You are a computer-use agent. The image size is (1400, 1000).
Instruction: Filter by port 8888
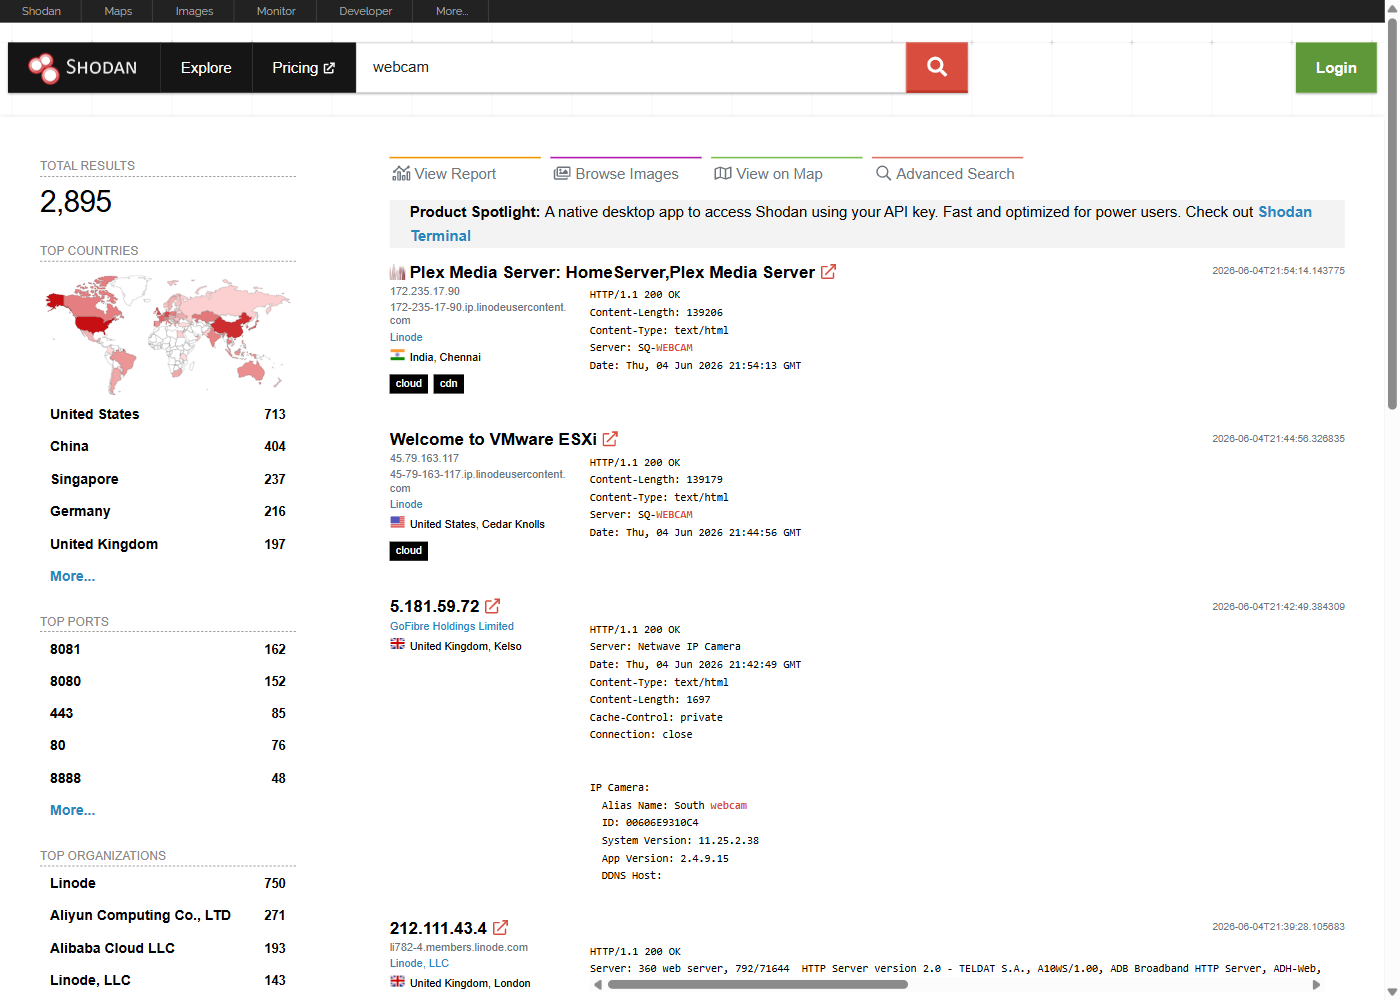[x=168, y=778]
